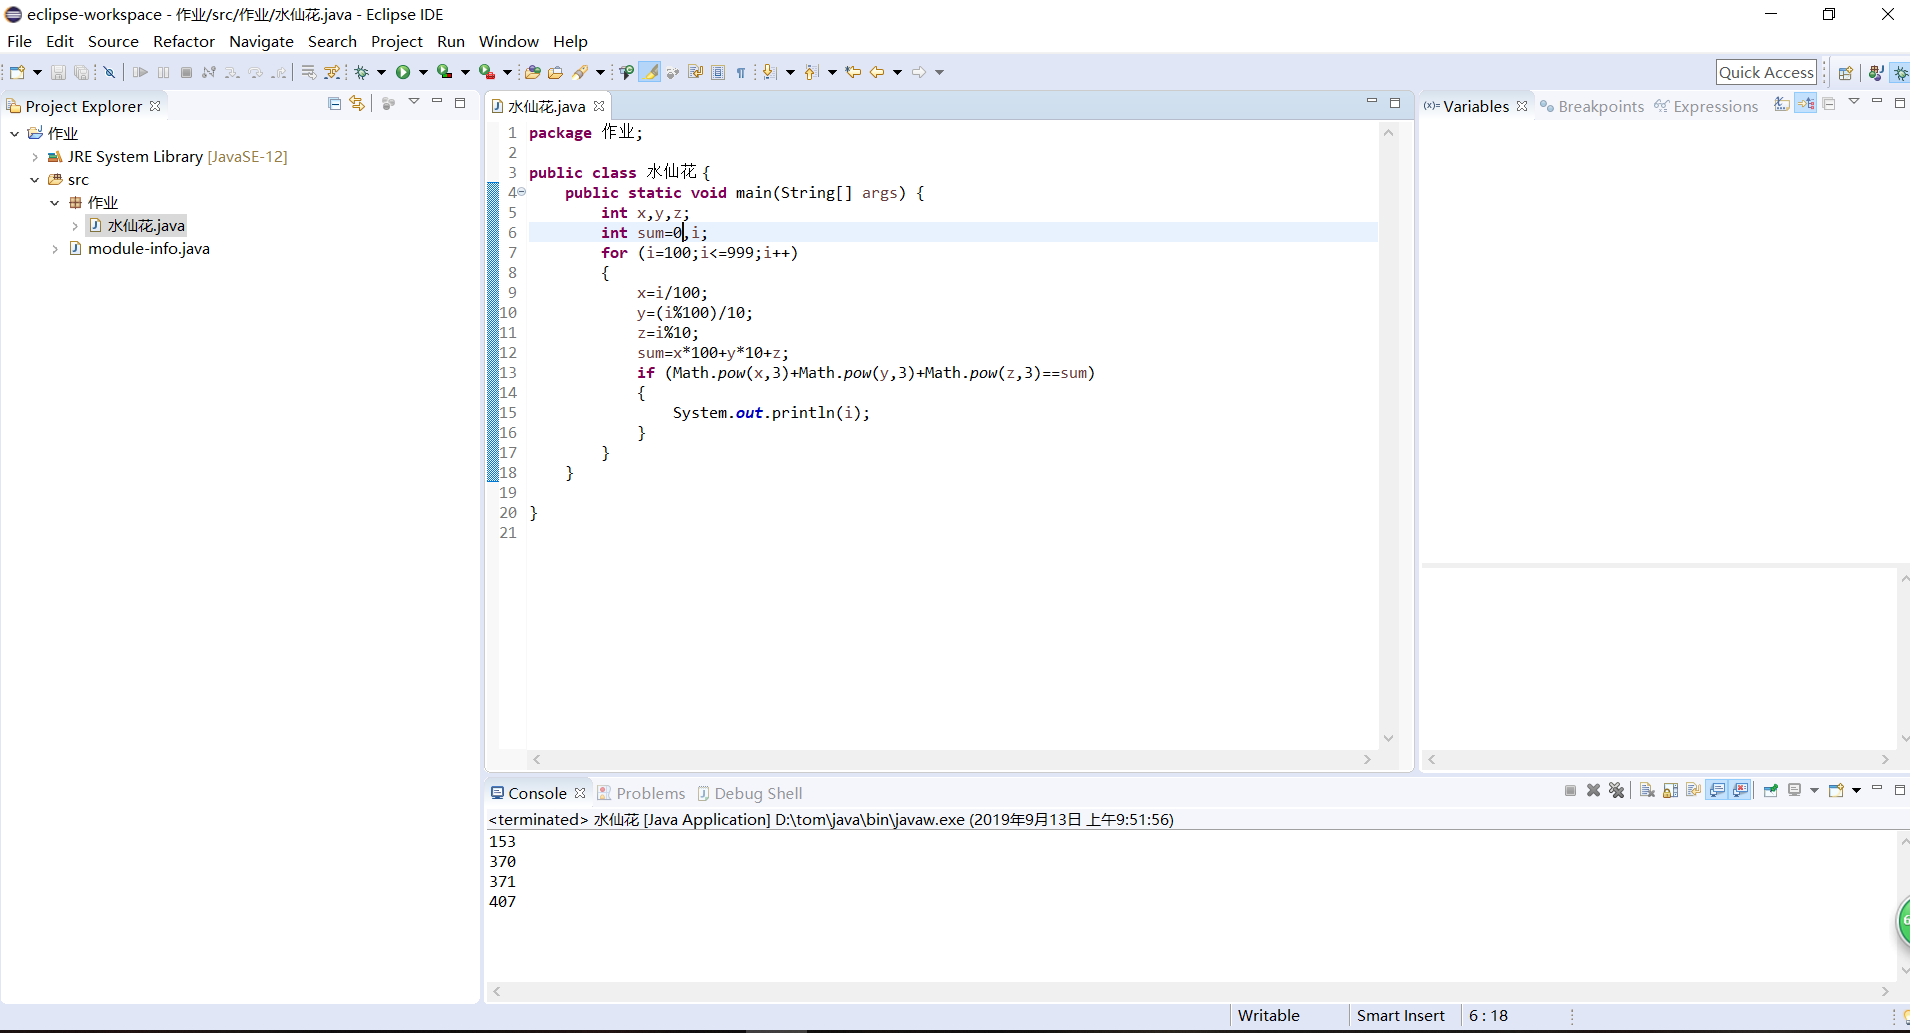Screen dimensions: 1910x1033
Task: Collapse the 作业 project tree node
Action: coord(15,133)
